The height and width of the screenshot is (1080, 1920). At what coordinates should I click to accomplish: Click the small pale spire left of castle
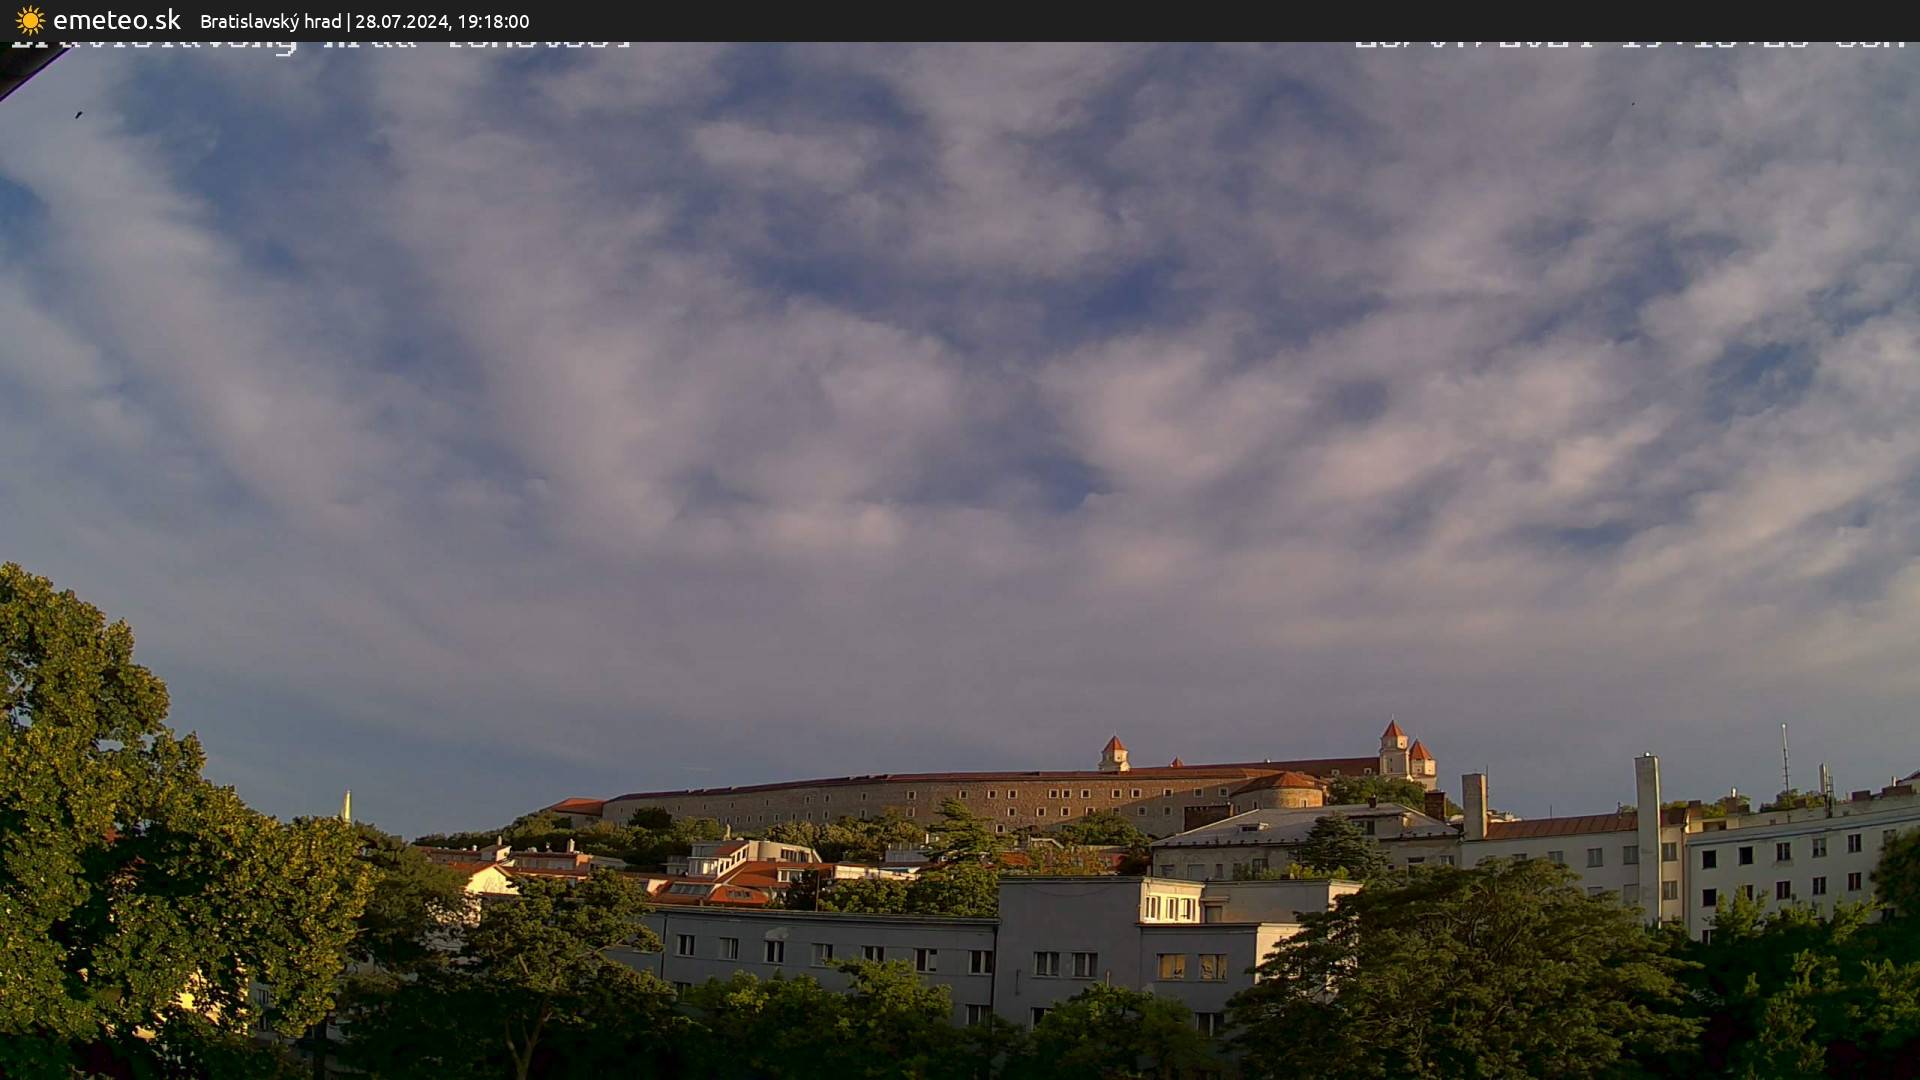(x=347, y=805)
